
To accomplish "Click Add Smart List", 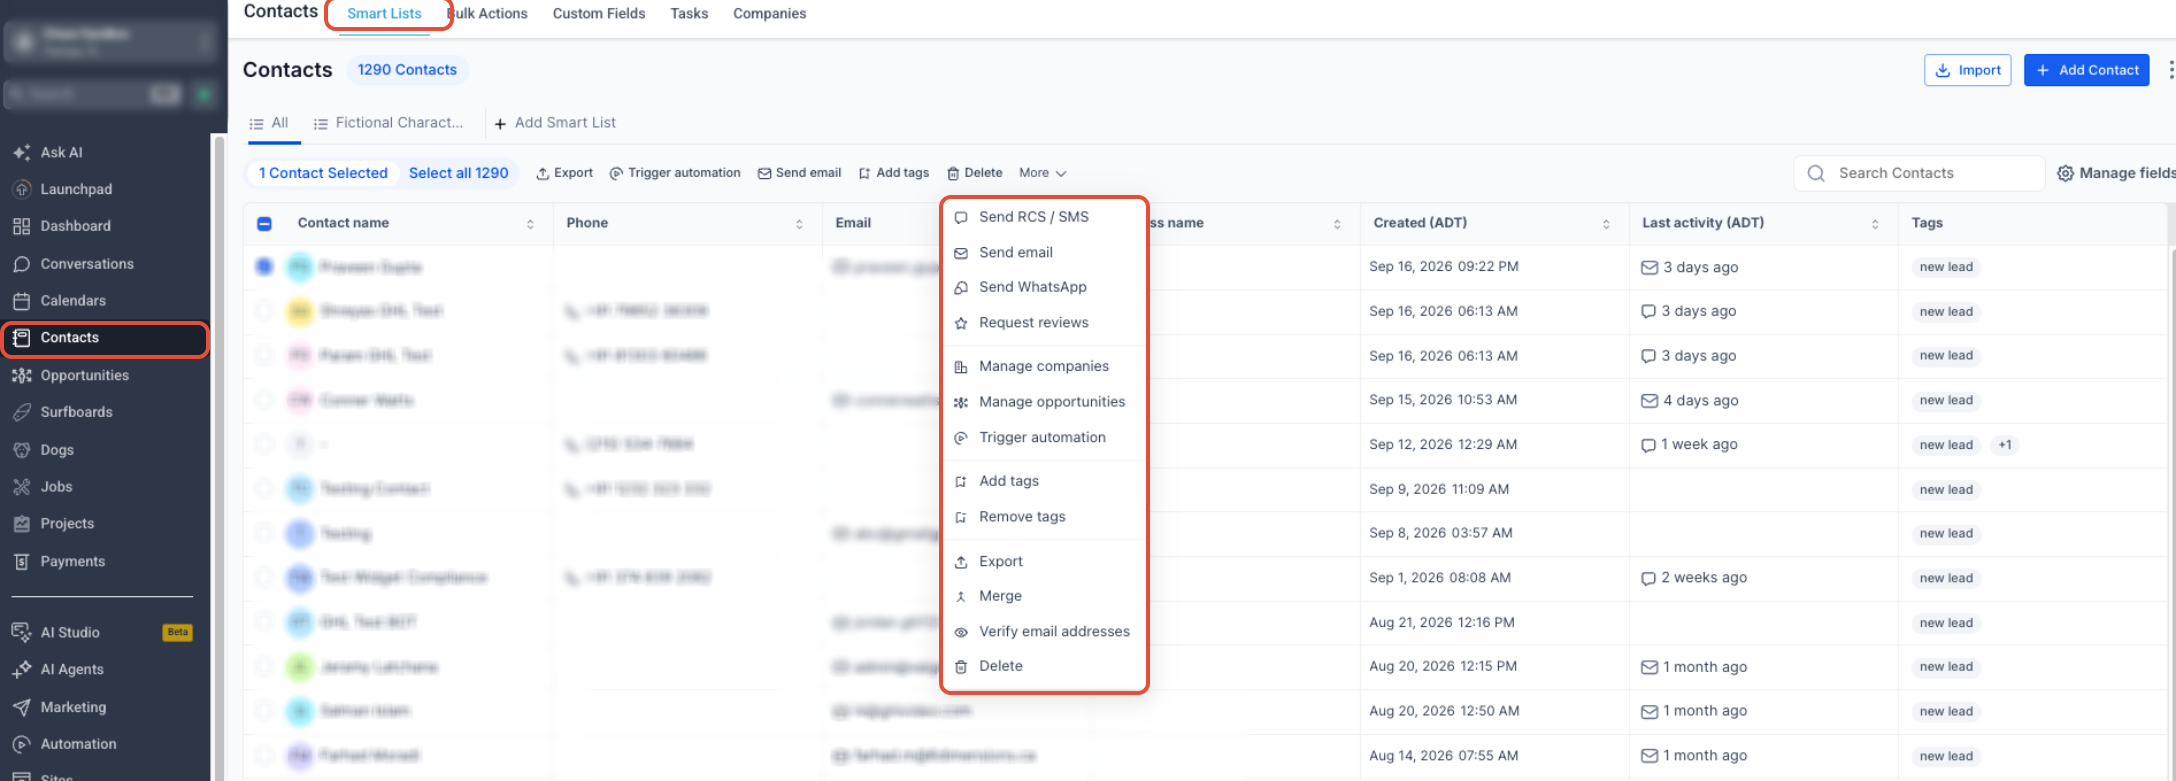I will point(555,123).
